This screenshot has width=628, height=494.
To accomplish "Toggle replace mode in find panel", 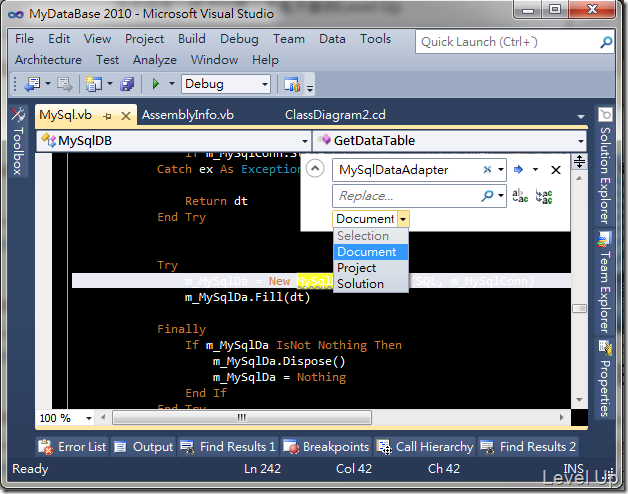I will (315, 169).
